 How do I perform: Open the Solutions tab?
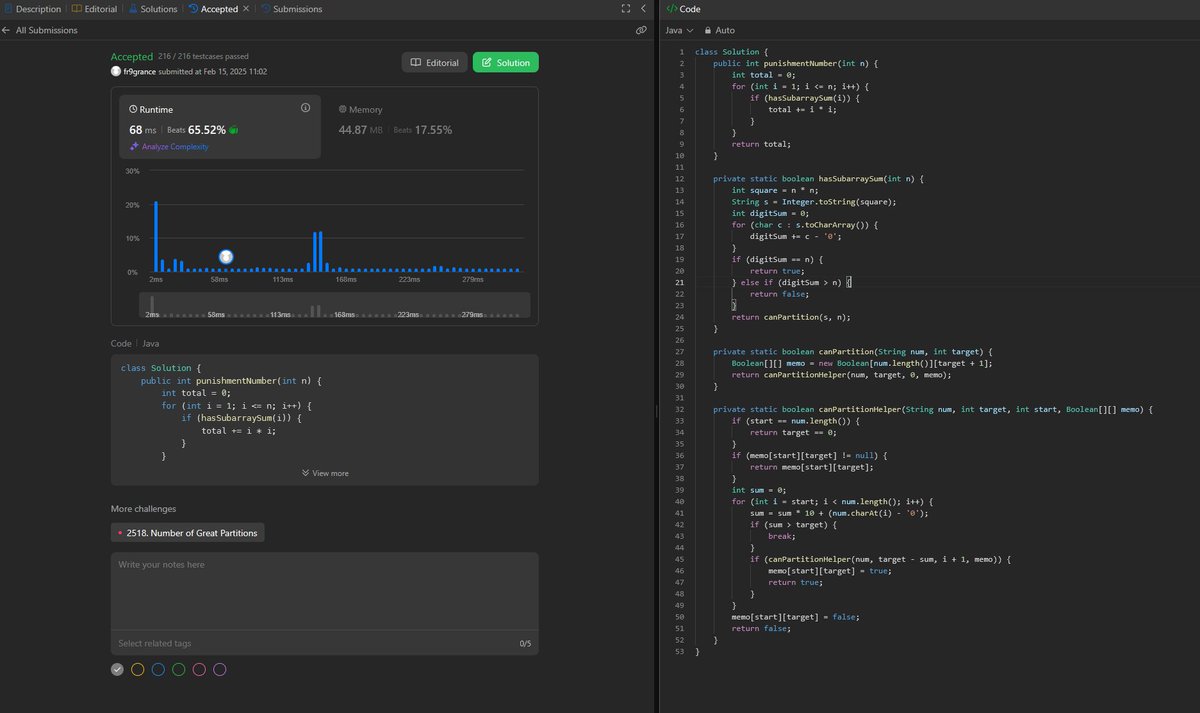153,9
